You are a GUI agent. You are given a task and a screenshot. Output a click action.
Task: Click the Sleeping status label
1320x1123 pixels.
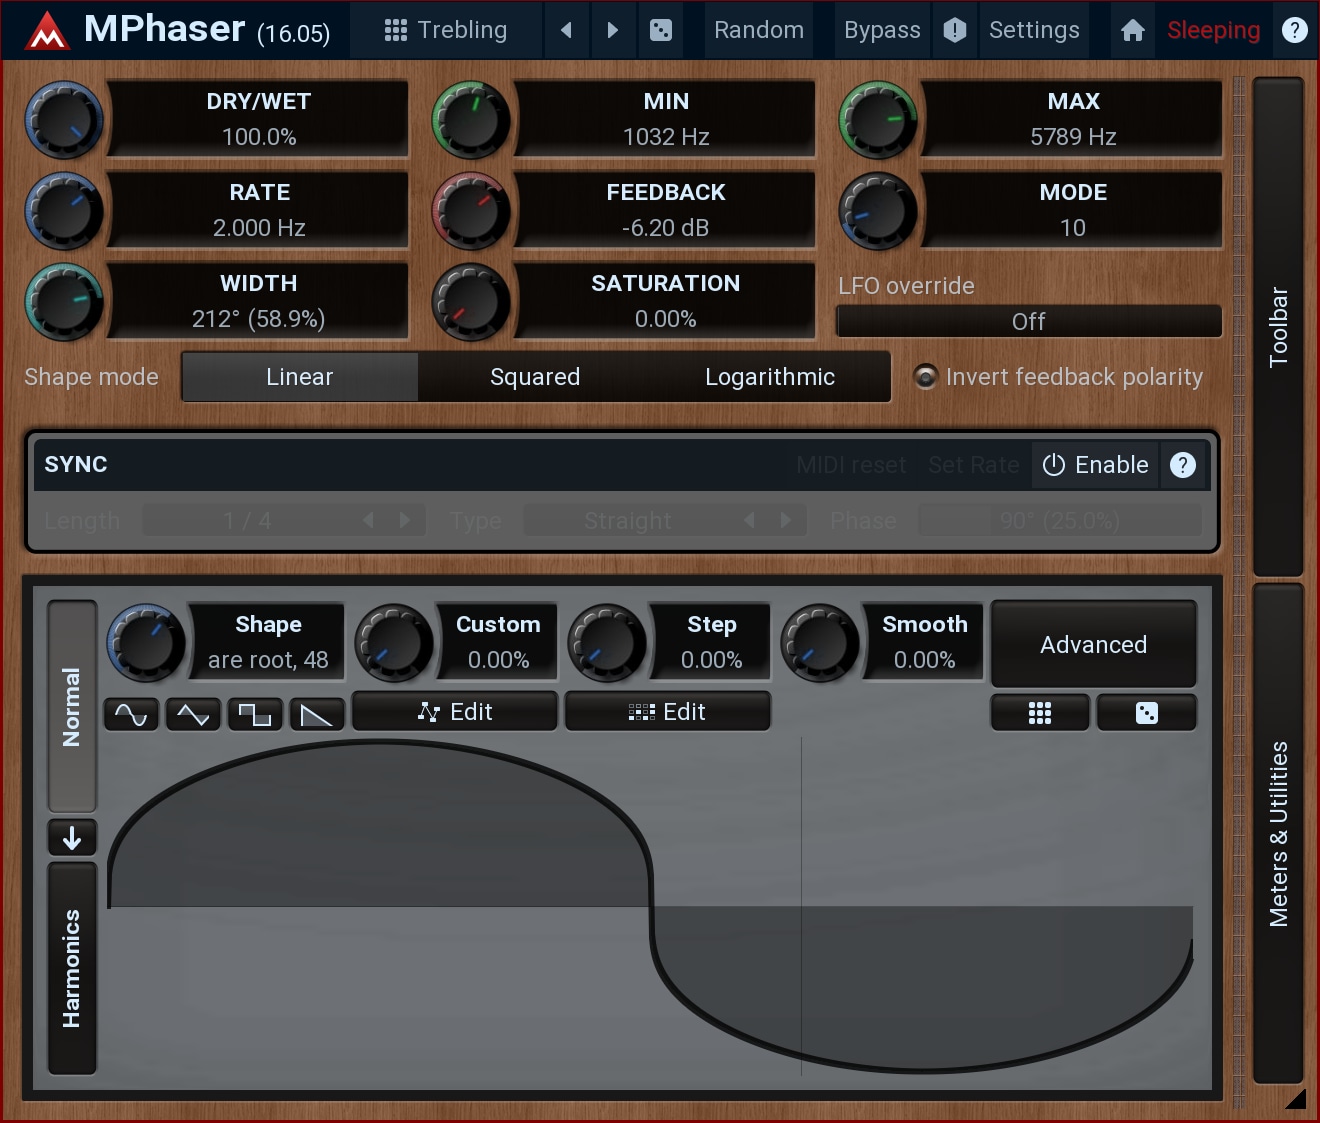point(1214,30)
